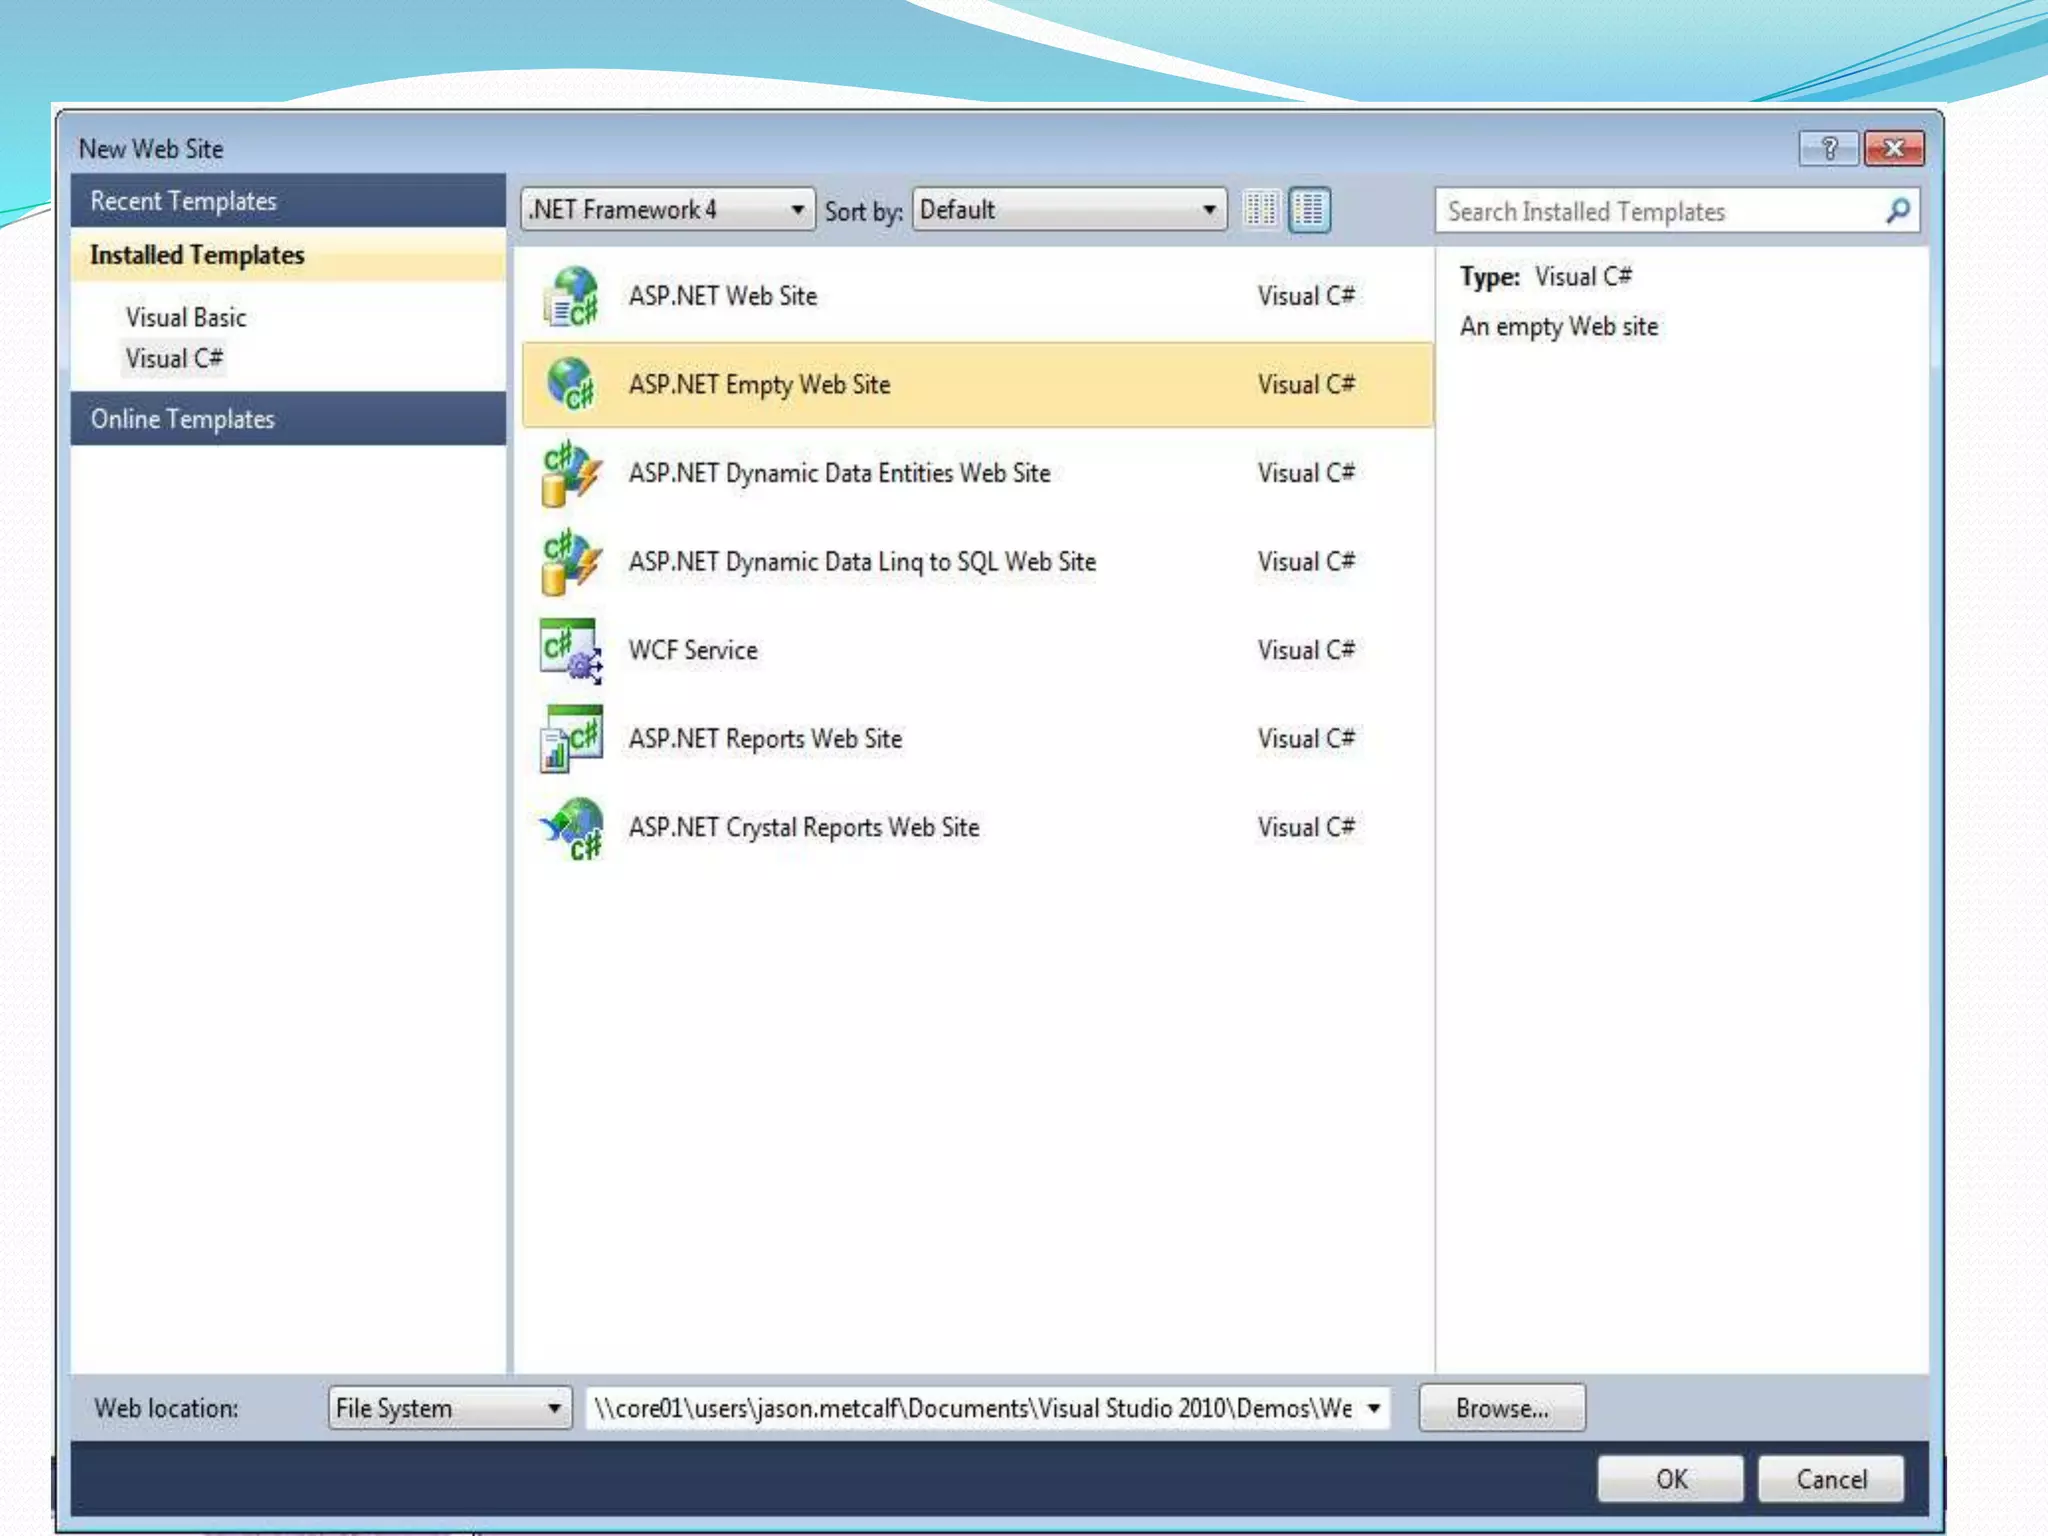Image resolution: width=2048 pixels, height=1536 pixels.
Task: Click the ASP.NET Reports Web Site icon
Action: (x=571, y=739)
